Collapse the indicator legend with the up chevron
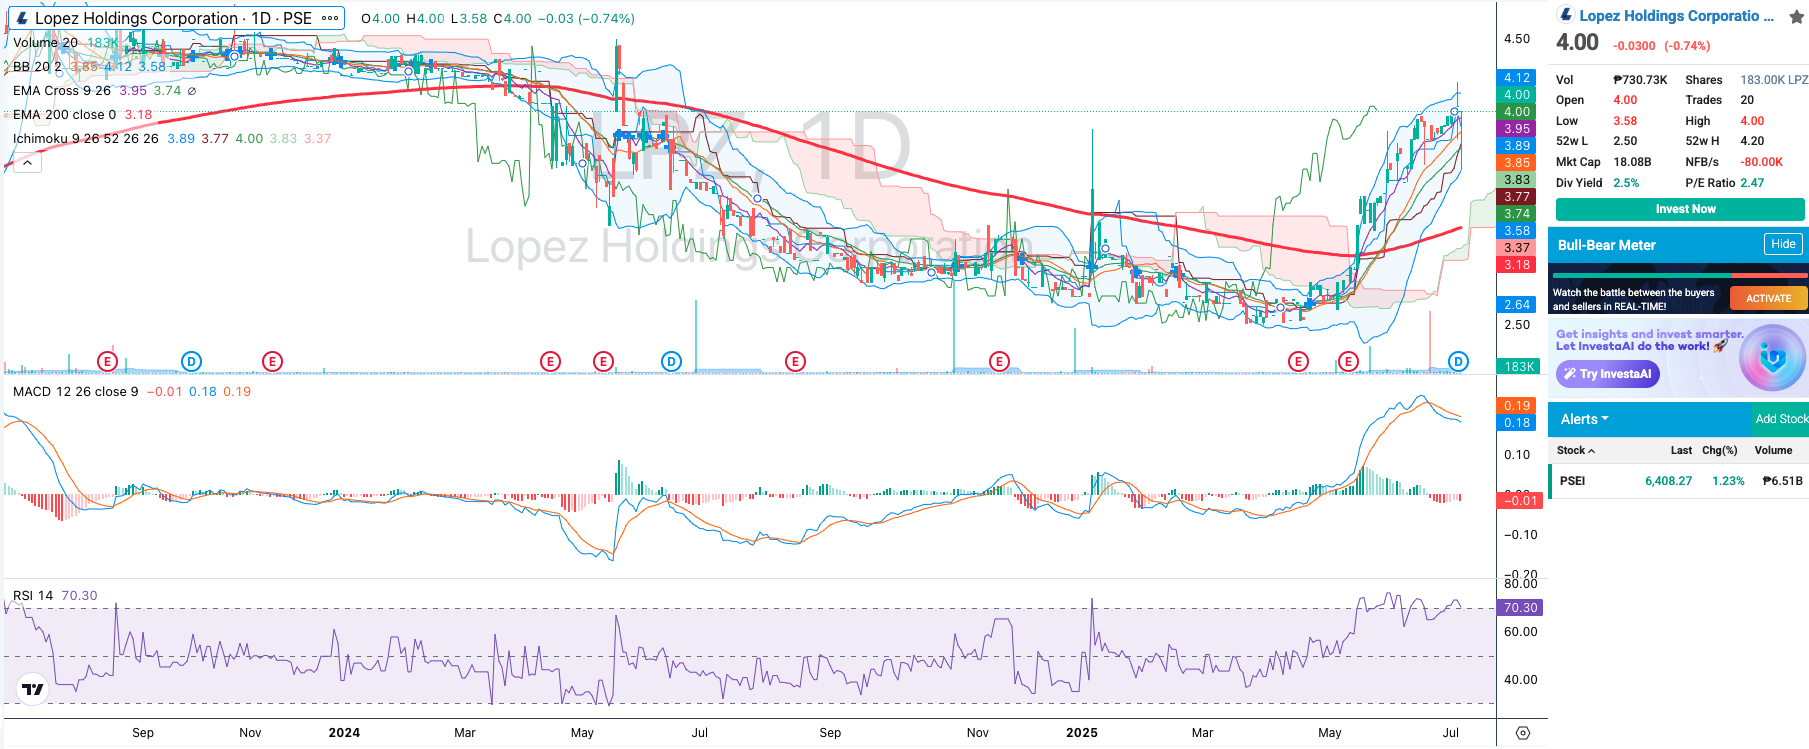Viewport: 1809px width, 749px height. [x=28, y=163]
